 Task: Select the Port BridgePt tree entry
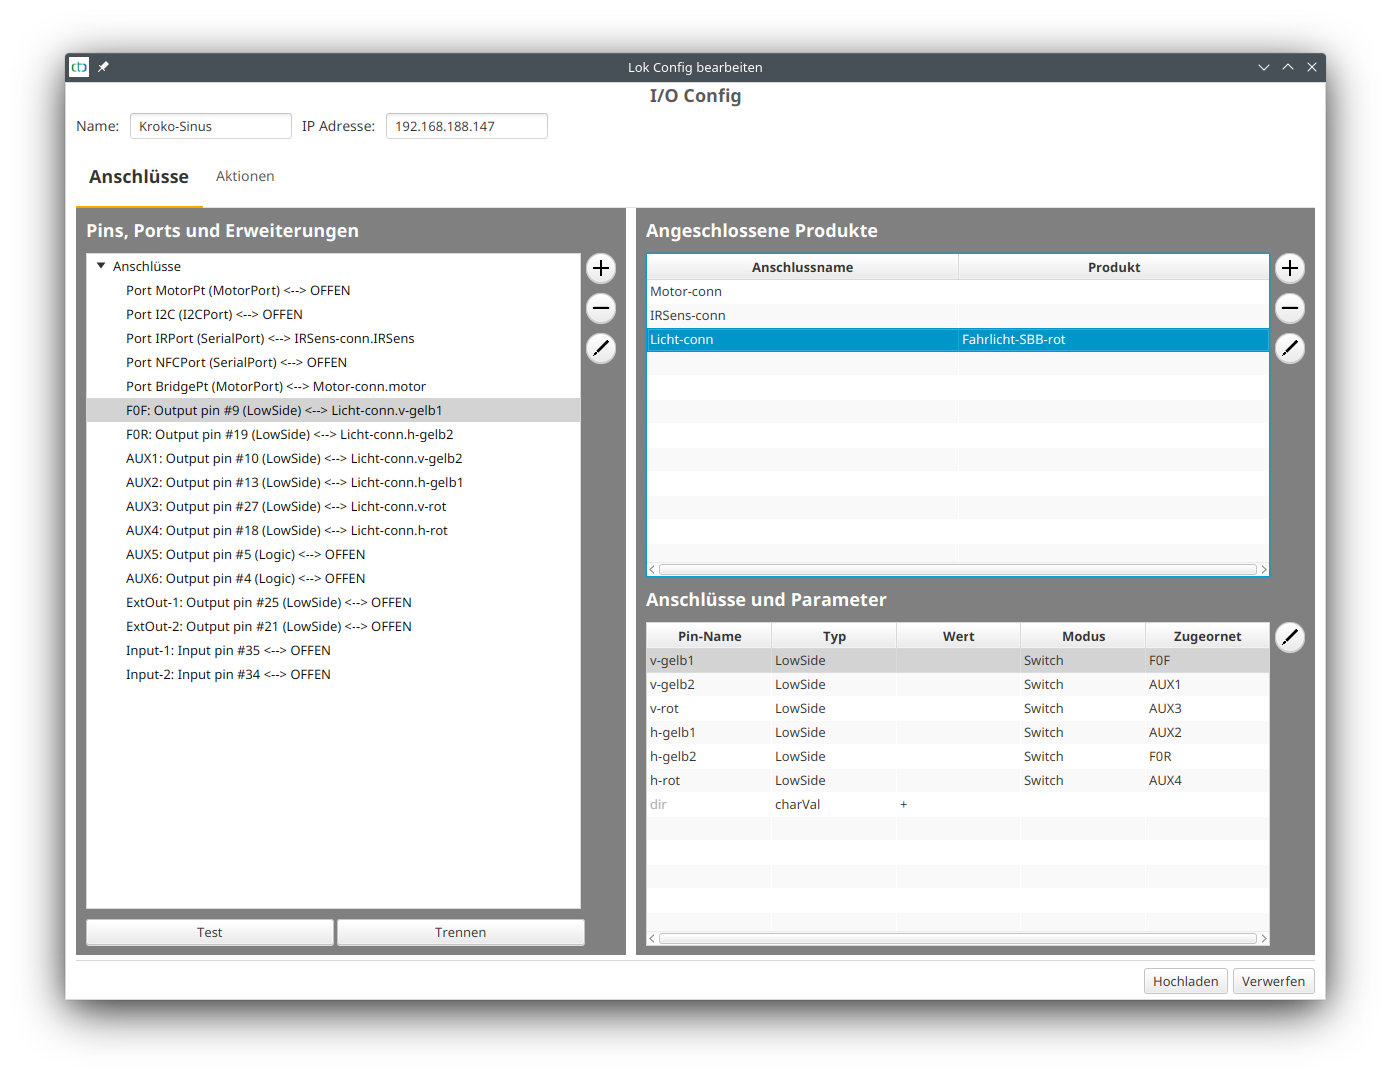(276, 387)
